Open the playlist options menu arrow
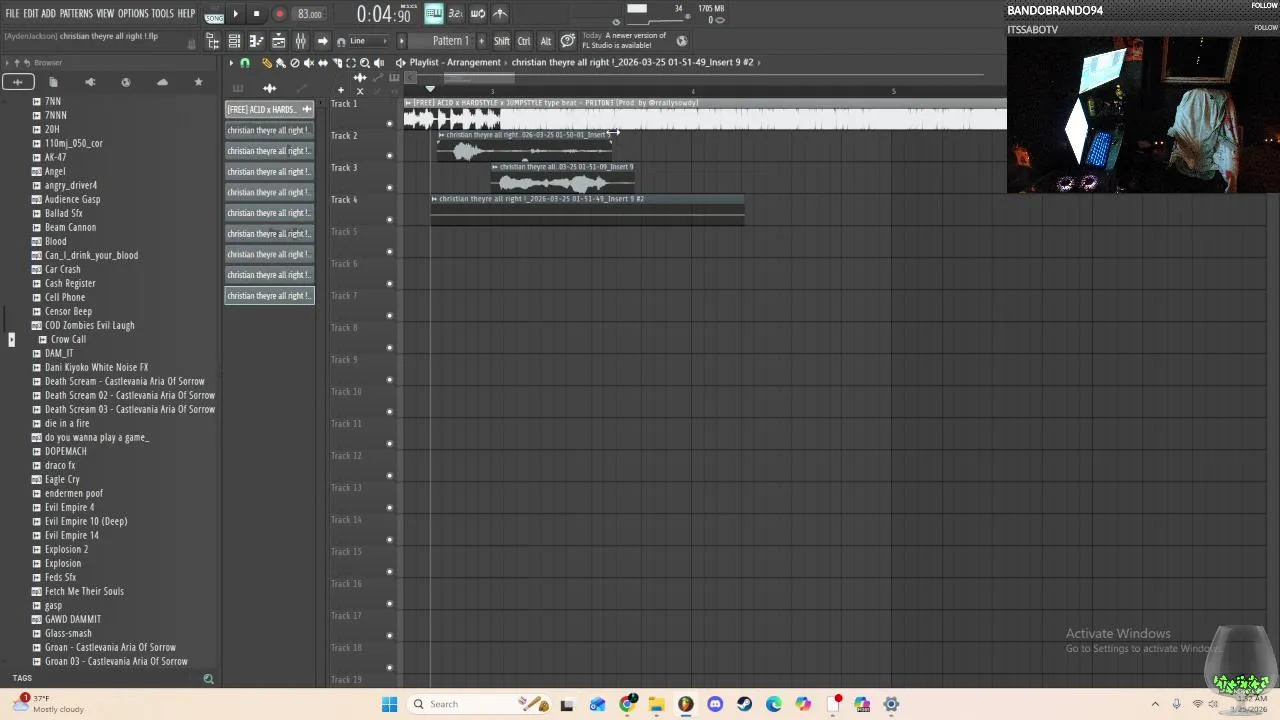Image resolution: width=1280 pixels, height=720 pixels. click(231, 63)
